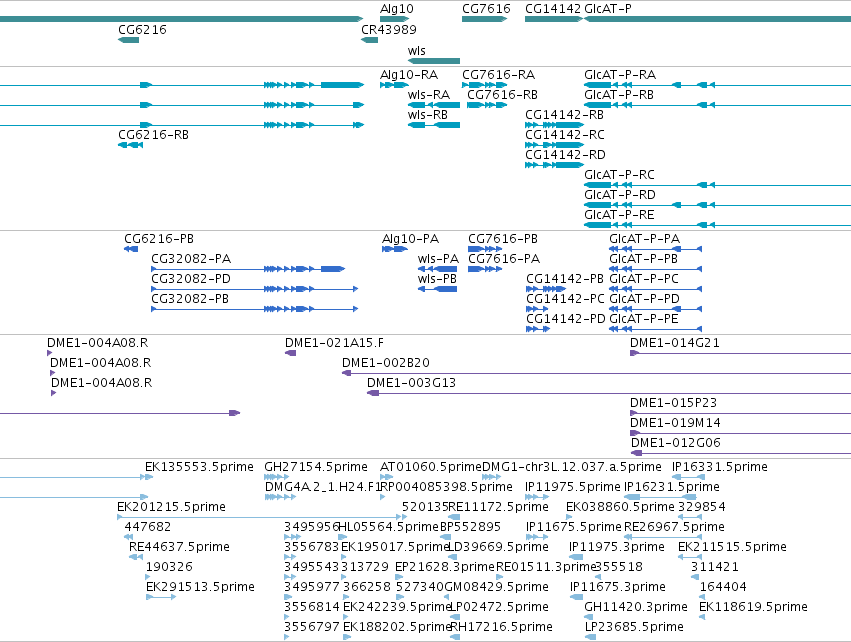Click the wls-RA transcript label

click(x=429, y=94)
